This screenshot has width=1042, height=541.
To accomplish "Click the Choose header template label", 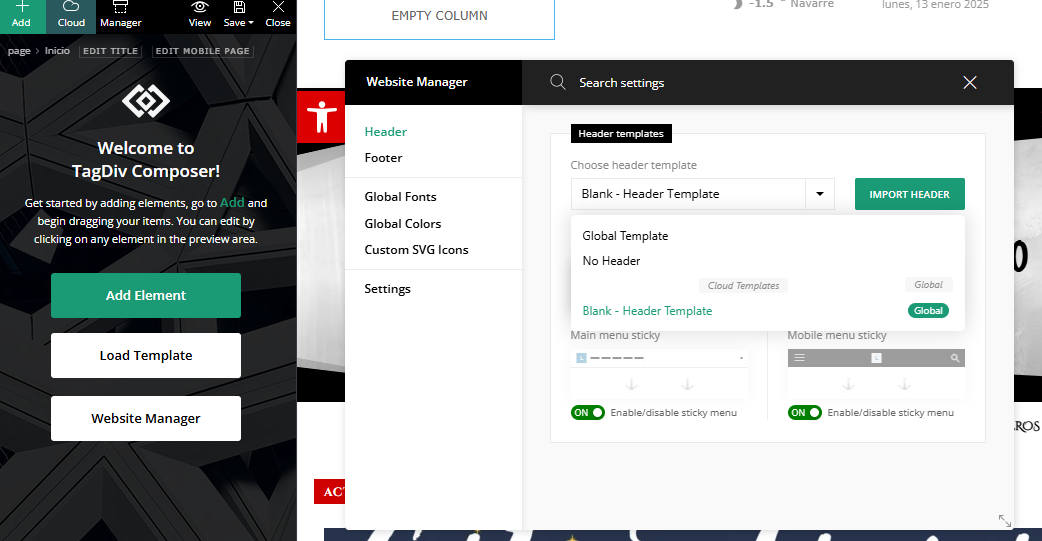I will 634,165.
